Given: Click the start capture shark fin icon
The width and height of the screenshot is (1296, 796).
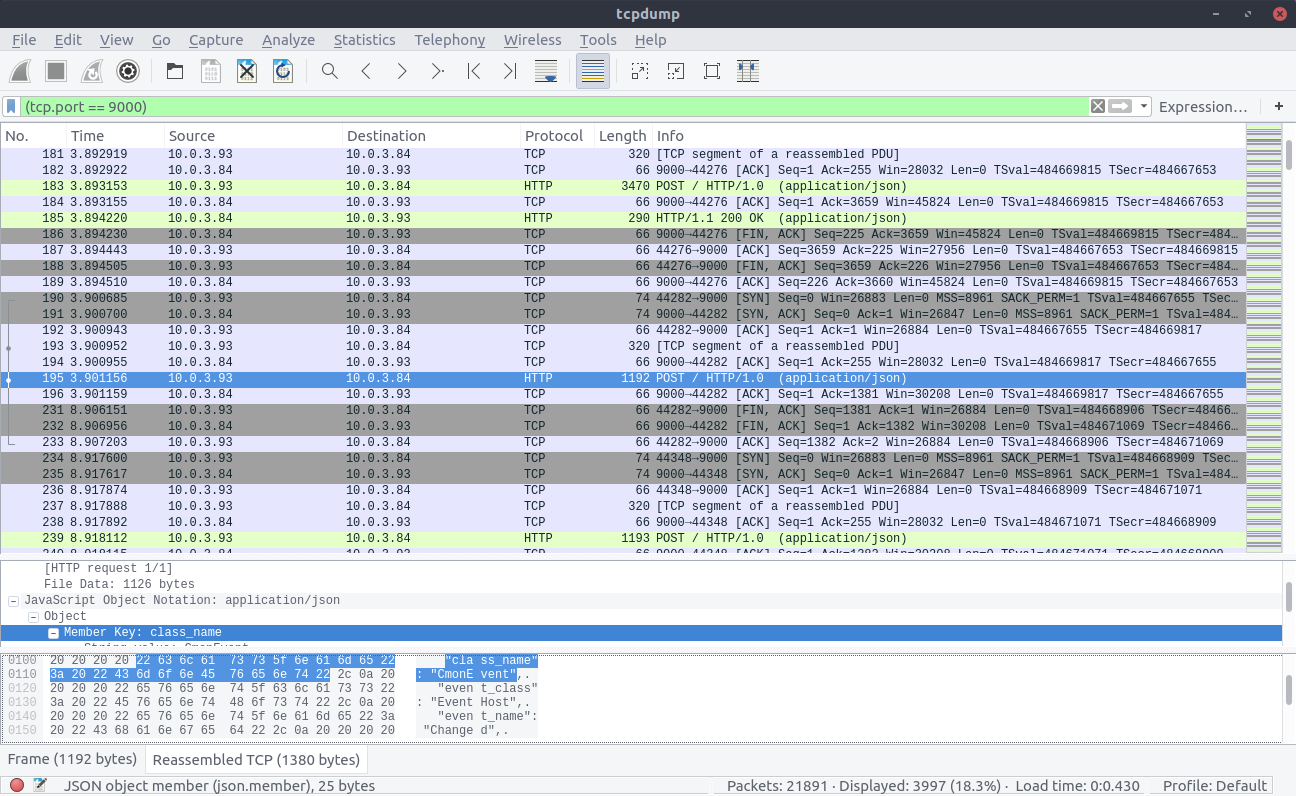Looking at the screenshot, I should click(x=20, y=71).
